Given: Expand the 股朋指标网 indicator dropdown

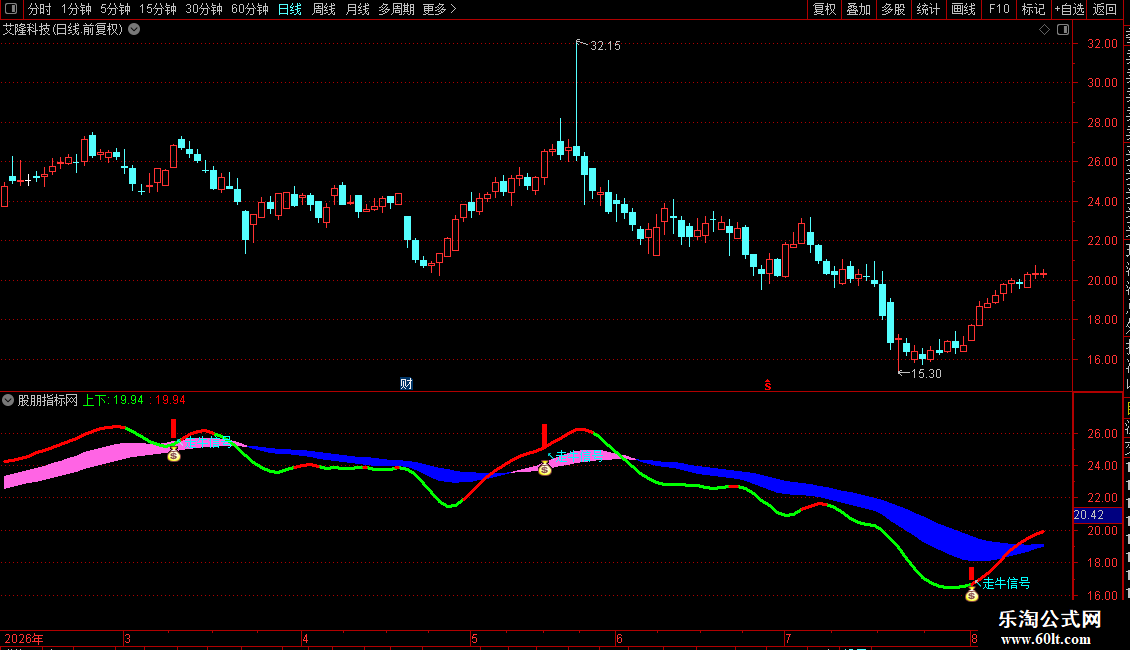Looking at the screenshot, I should point(8,400).
